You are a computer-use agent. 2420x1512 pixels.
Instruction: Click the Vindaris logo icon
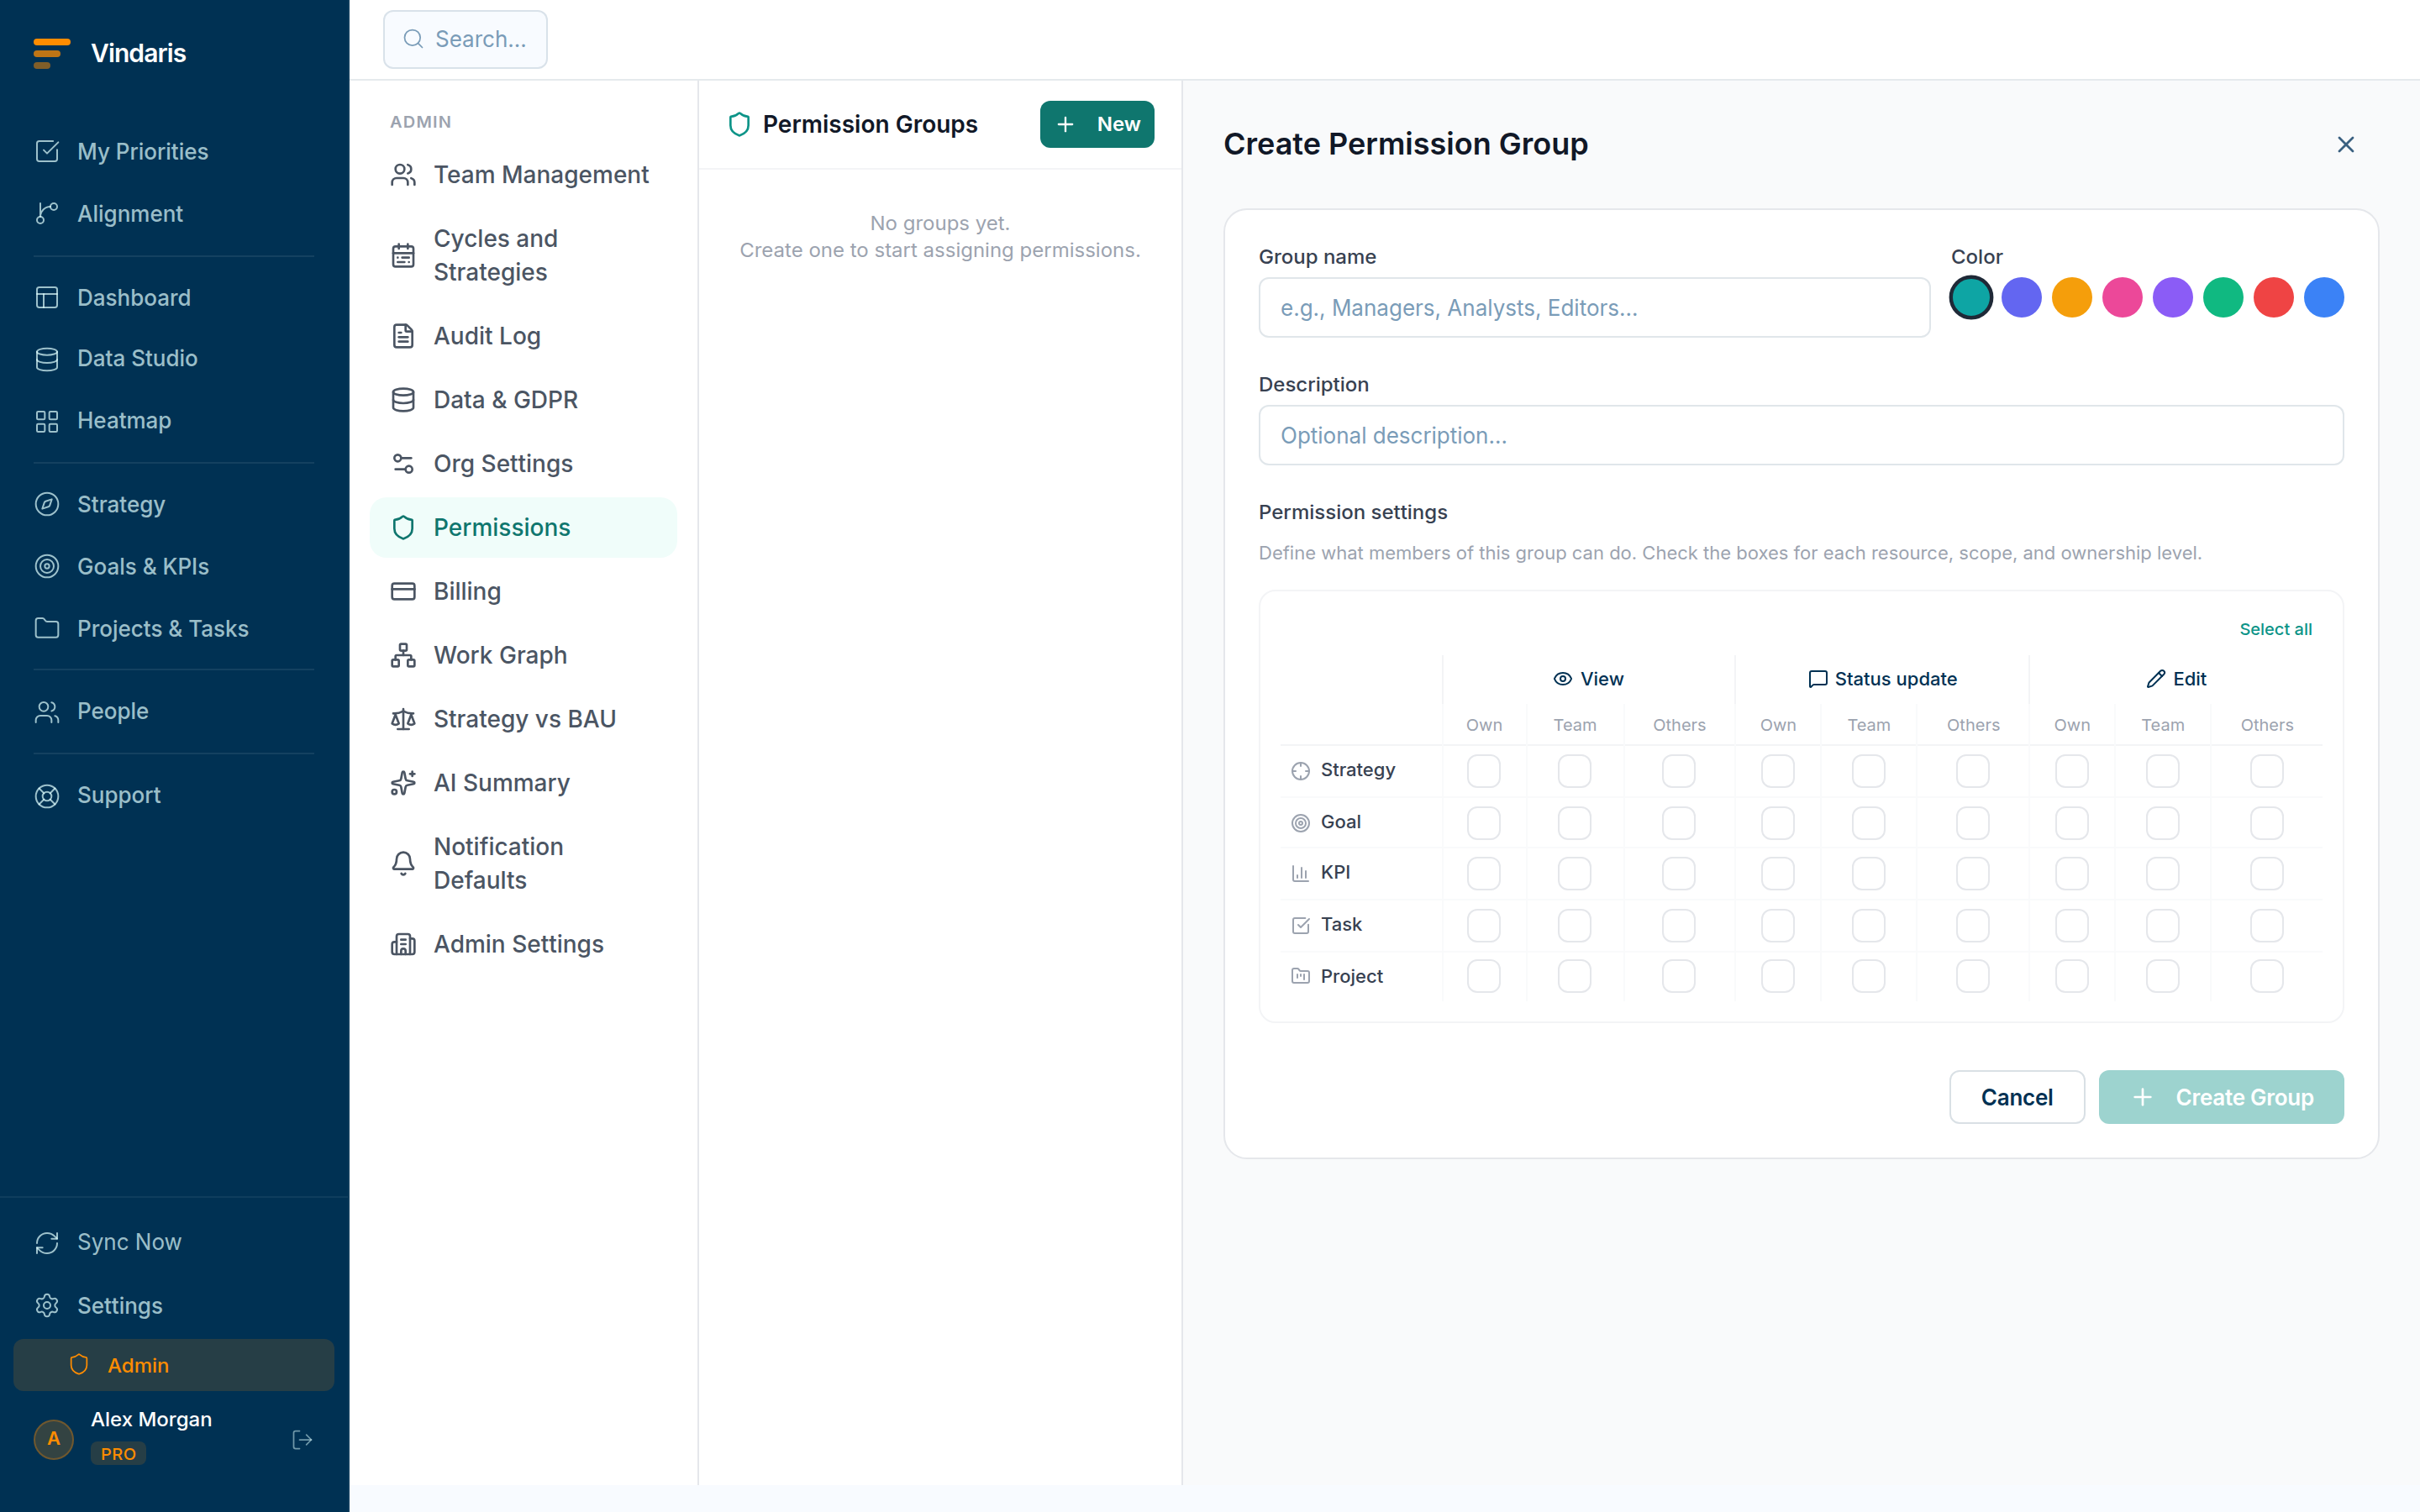click(51, 53)
